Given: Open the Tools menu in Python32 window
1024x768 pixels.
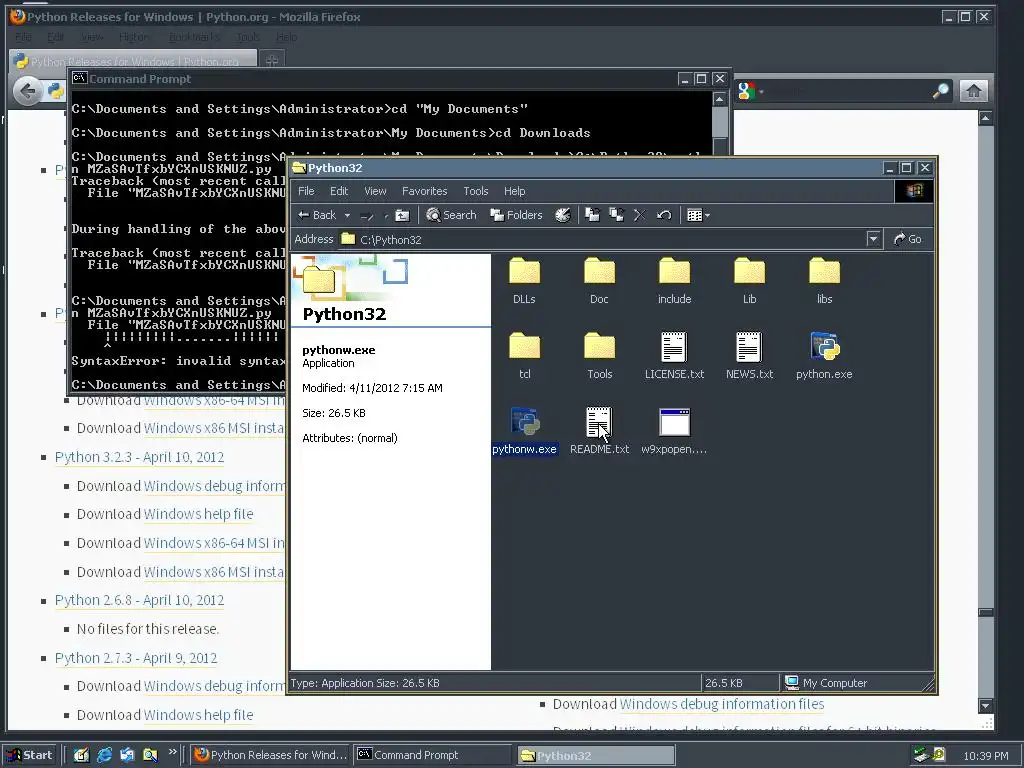Looking at the screenshot, I should point(476,191).
